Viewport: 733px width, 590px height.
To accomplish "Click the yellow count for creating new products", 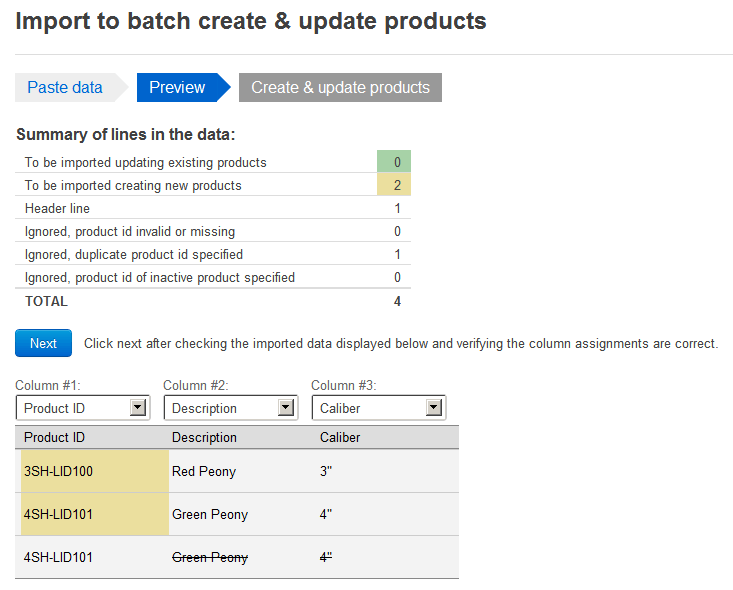I will 394,185.
